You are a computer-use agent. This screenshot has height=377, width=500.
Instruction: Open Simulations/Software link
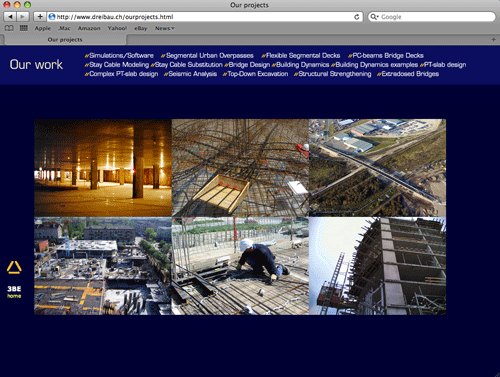119,56
